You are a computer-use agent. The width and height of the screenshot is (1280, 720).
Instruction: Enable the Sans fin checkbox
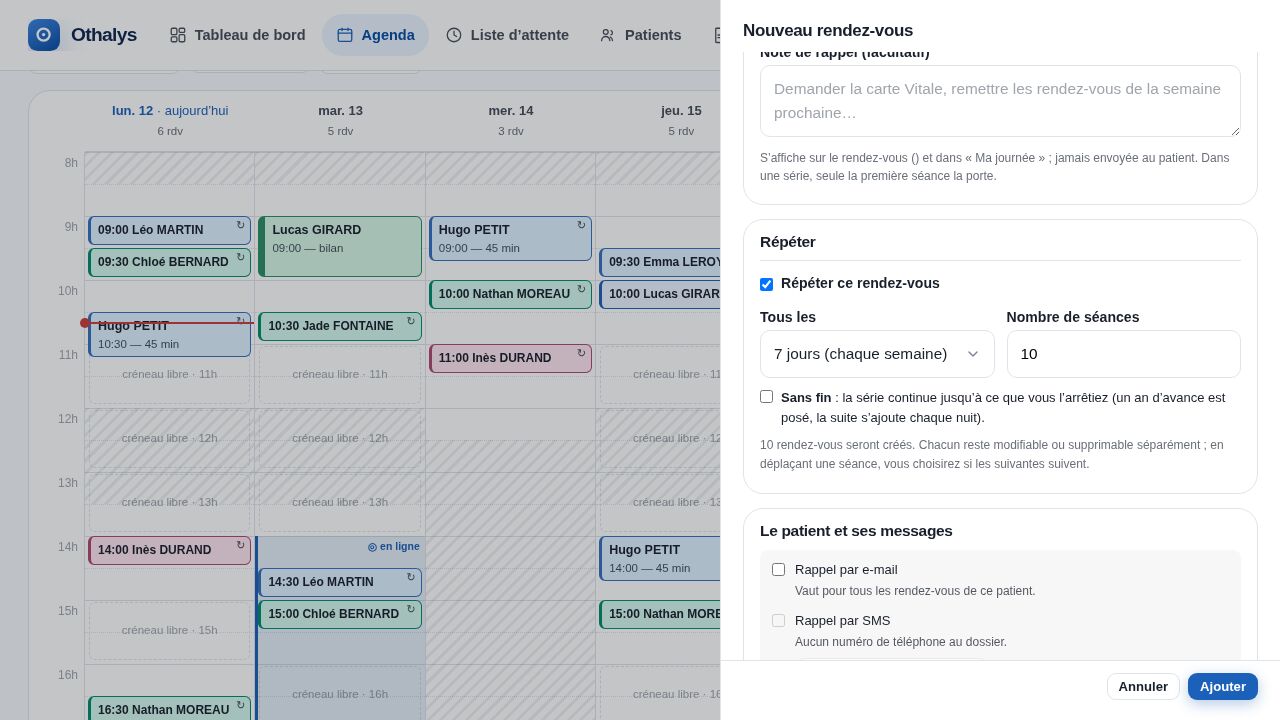pyautogui.click(x=766, y=397)
